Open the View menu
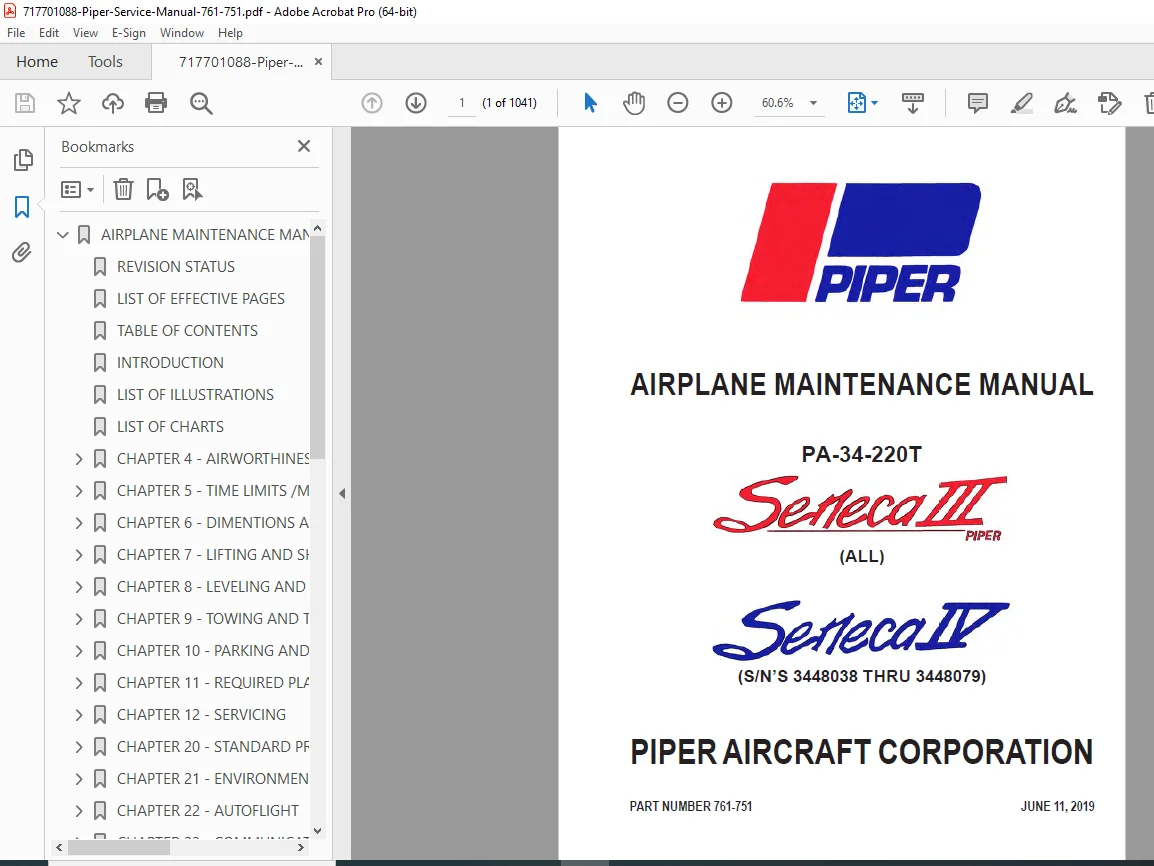The height and width of the screenshot is (866, 1154). (x=85, y=33)
